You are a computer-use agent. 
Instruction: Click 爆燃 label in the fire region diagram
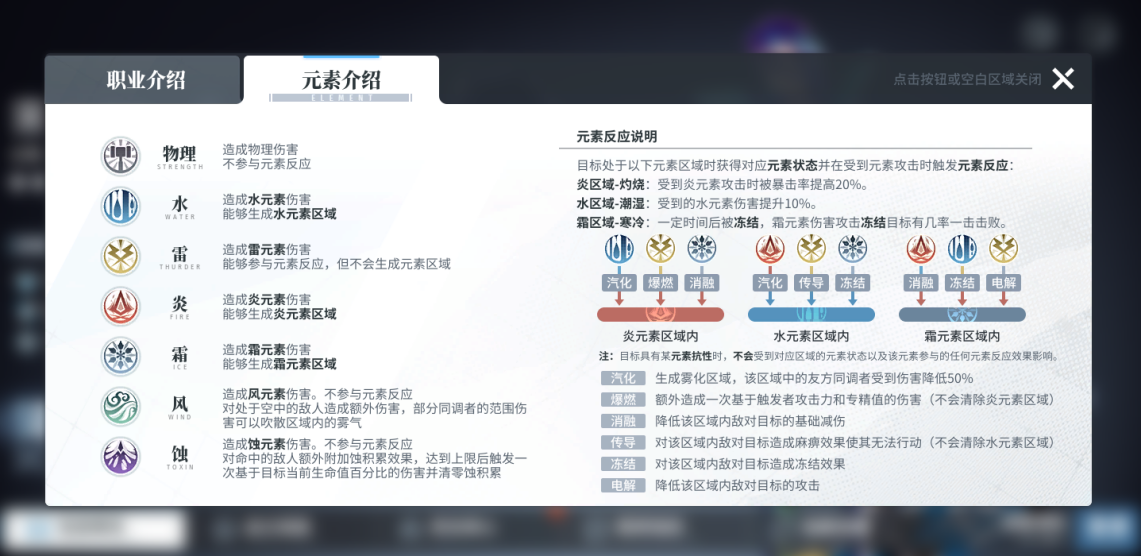660,283
